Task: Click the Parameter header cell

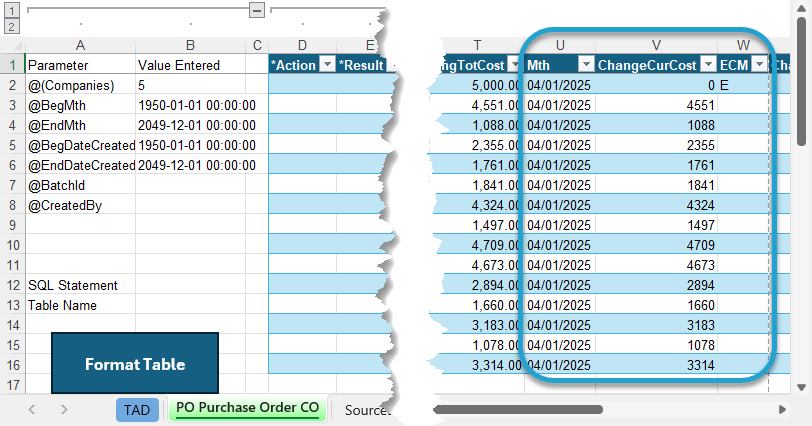Action: pos(80,65)
